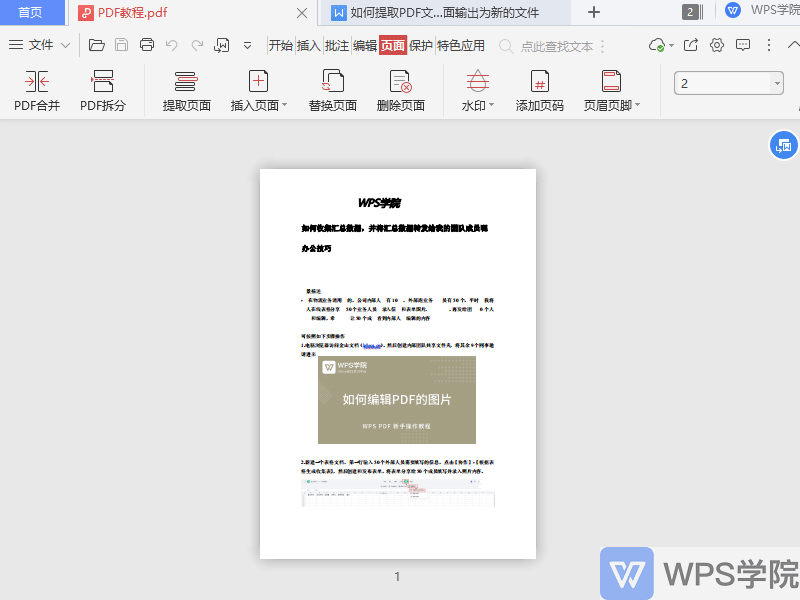This screenshot has width=800, height=600.
Task: Click the redo arrow icon
Action: coord(197,45)
